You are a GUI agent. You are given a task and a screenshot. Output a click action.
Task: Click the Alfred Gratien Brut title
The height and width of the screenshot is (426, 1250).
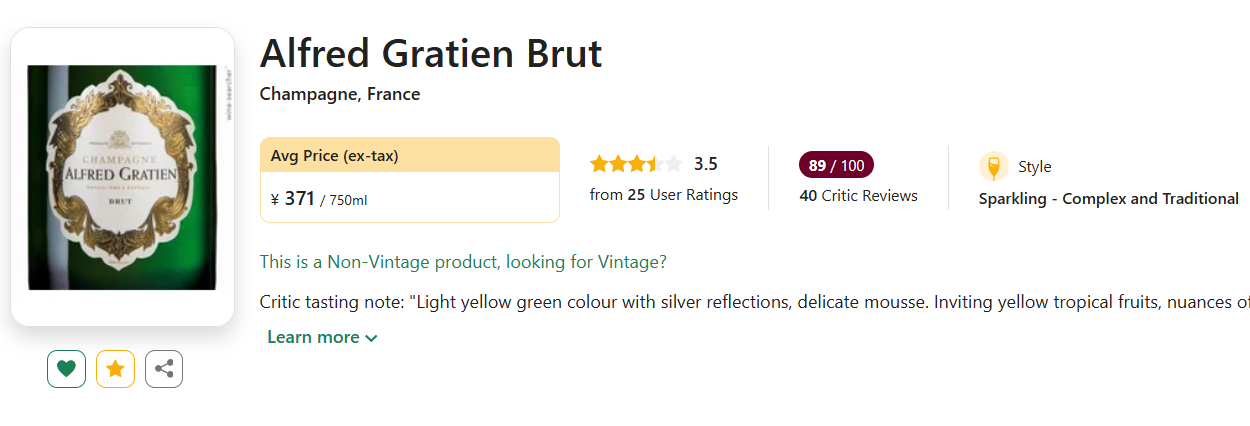(431, 53)
